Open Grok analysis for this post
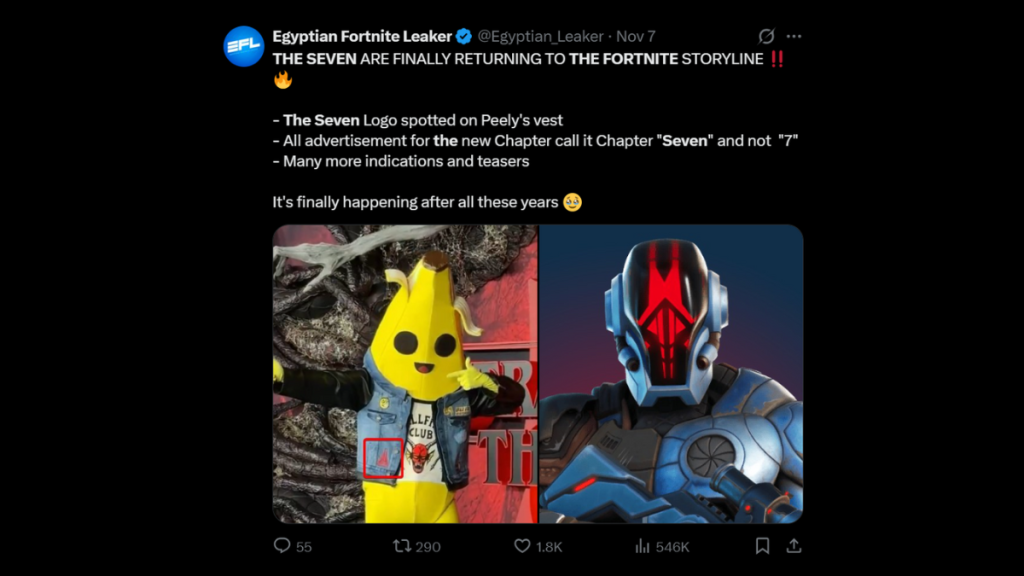 click(x=765, y=35)
